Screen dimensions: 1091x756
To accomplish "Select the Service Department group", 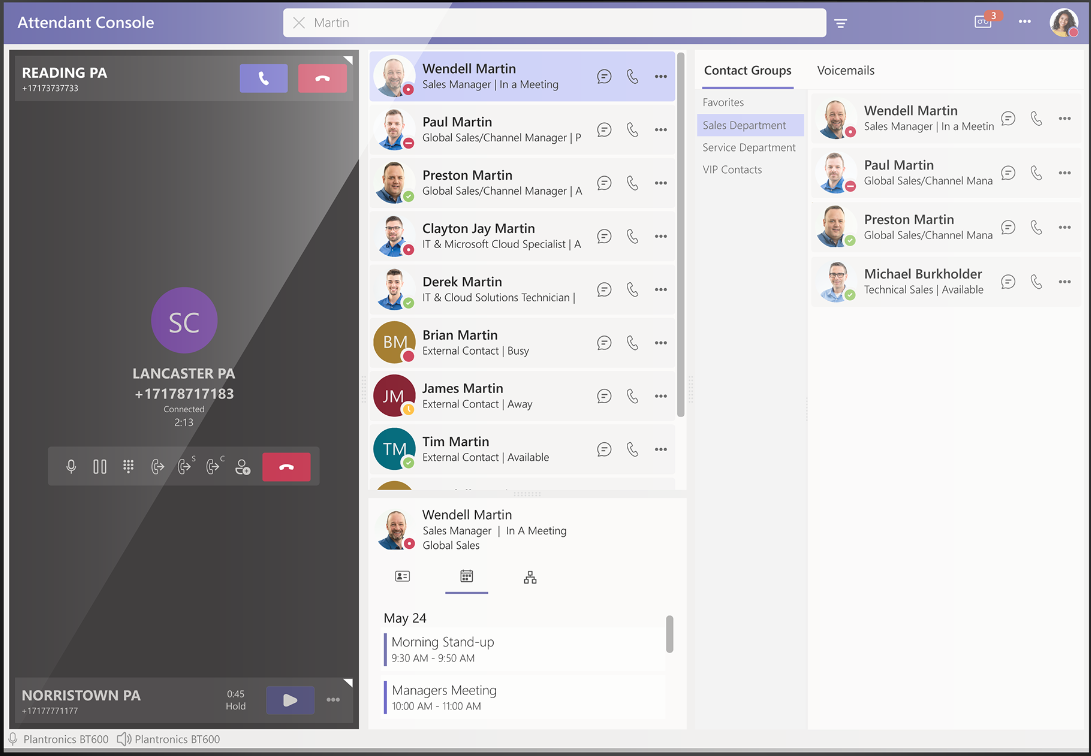I will point(749,147).
